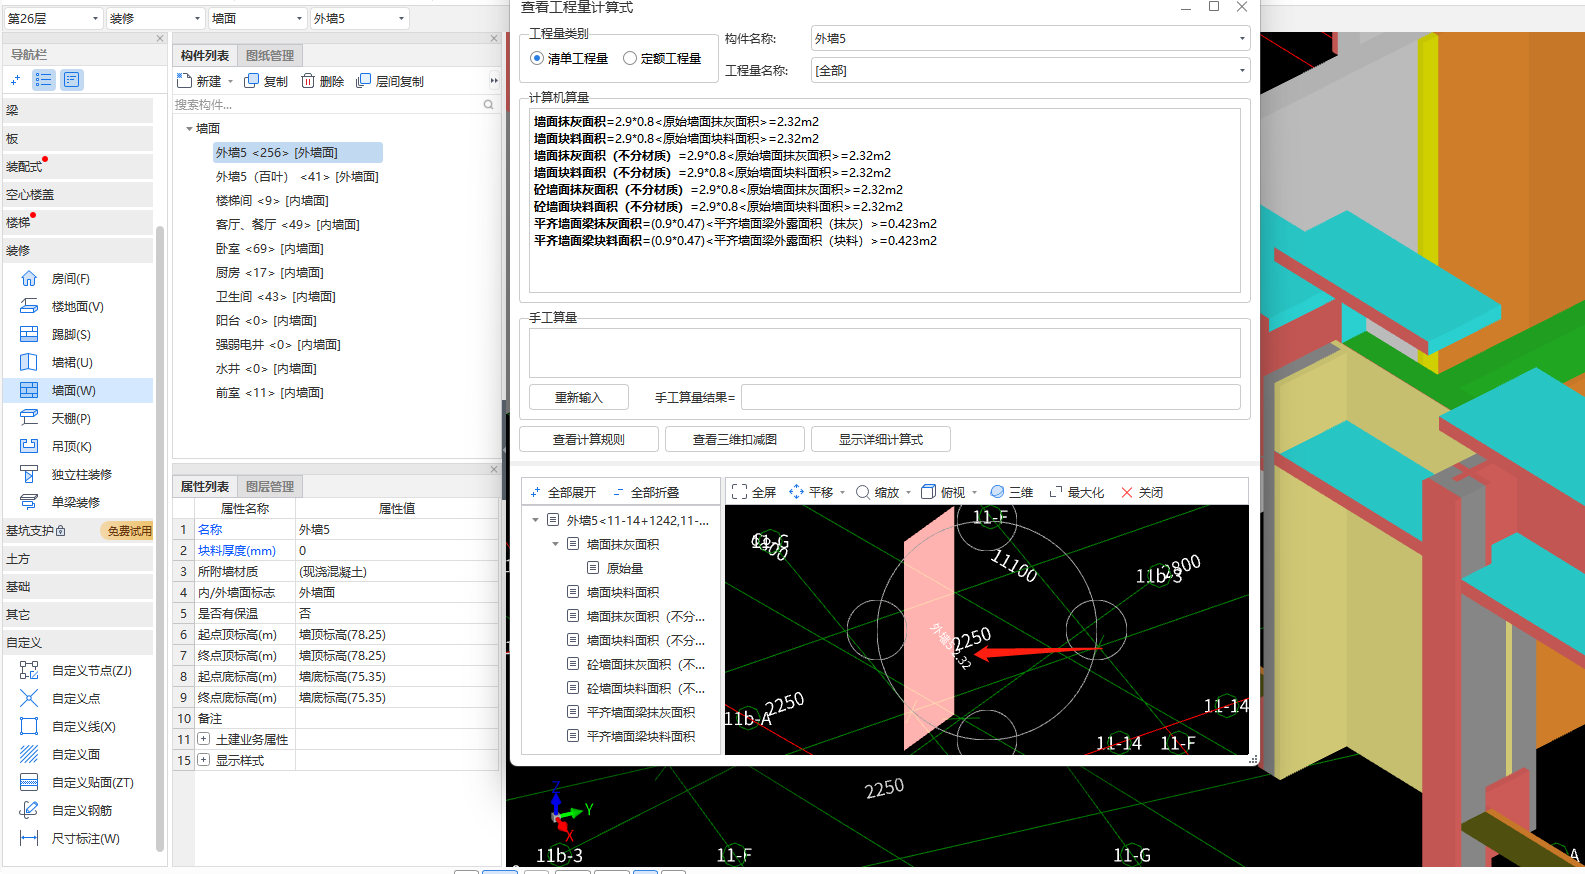
Task: Select 厨房 <17> [内墙面] component
Action: tap(270, 273)
